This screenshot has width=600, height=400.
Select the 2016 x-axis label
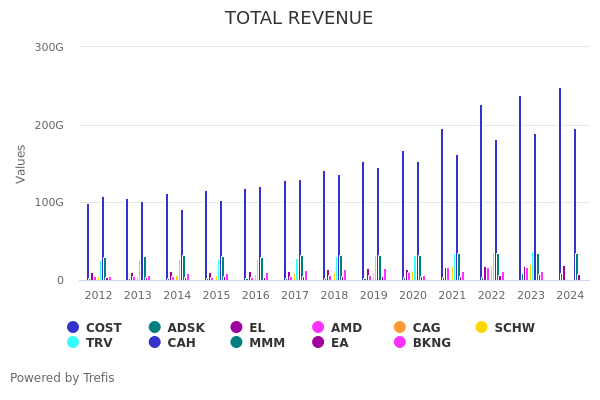pyautogui.click(x=256, y=296)
